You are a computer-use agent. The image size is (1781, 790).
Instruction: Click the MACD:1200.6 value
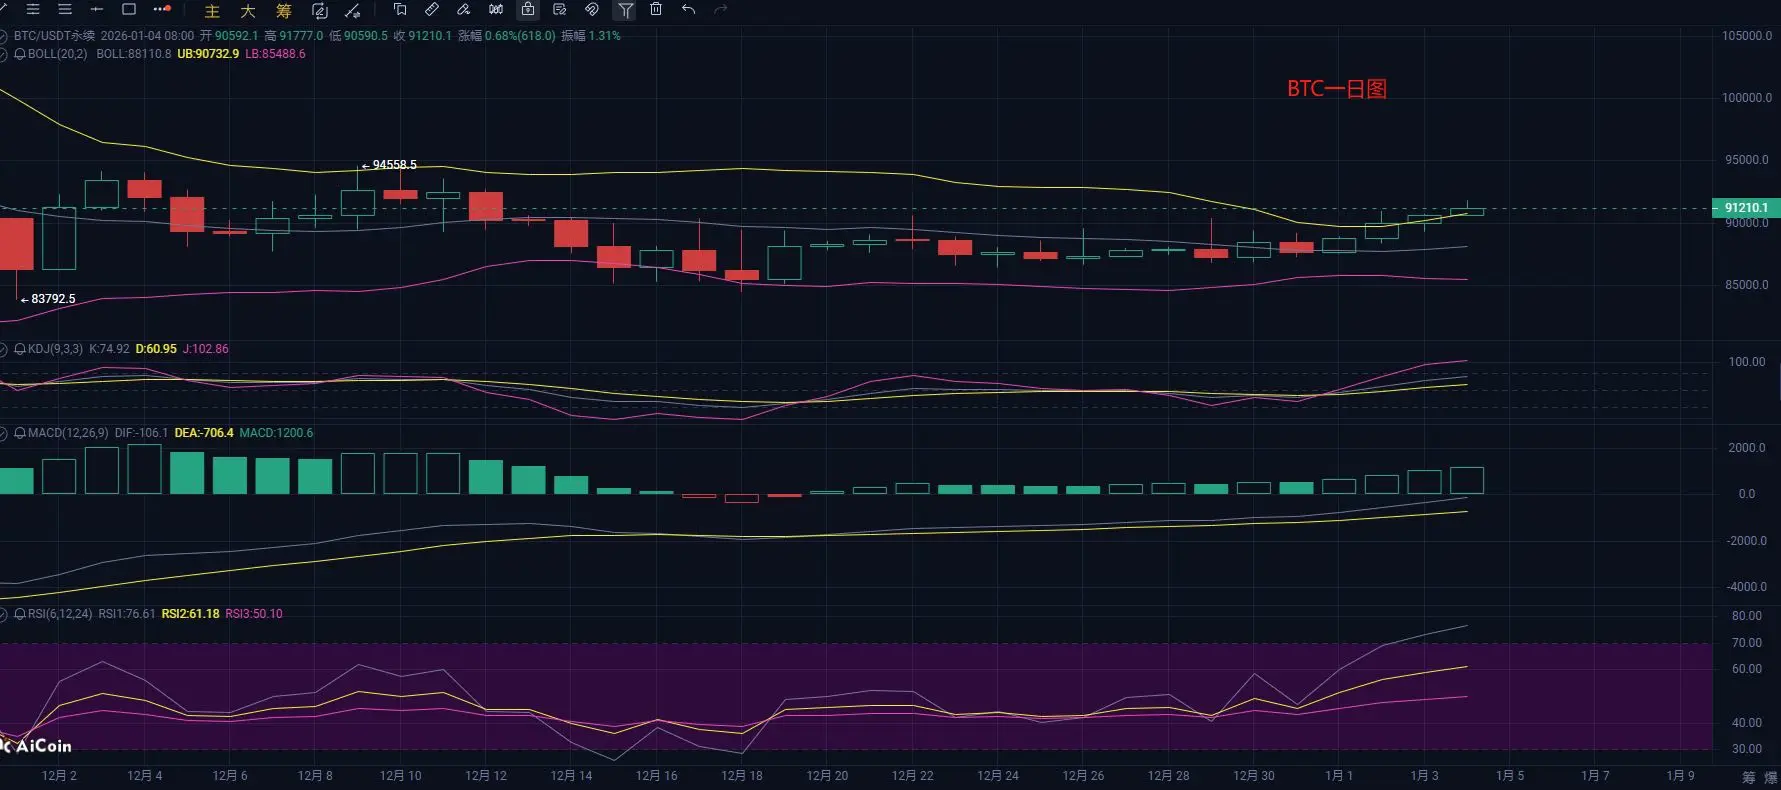pos(276,433)
